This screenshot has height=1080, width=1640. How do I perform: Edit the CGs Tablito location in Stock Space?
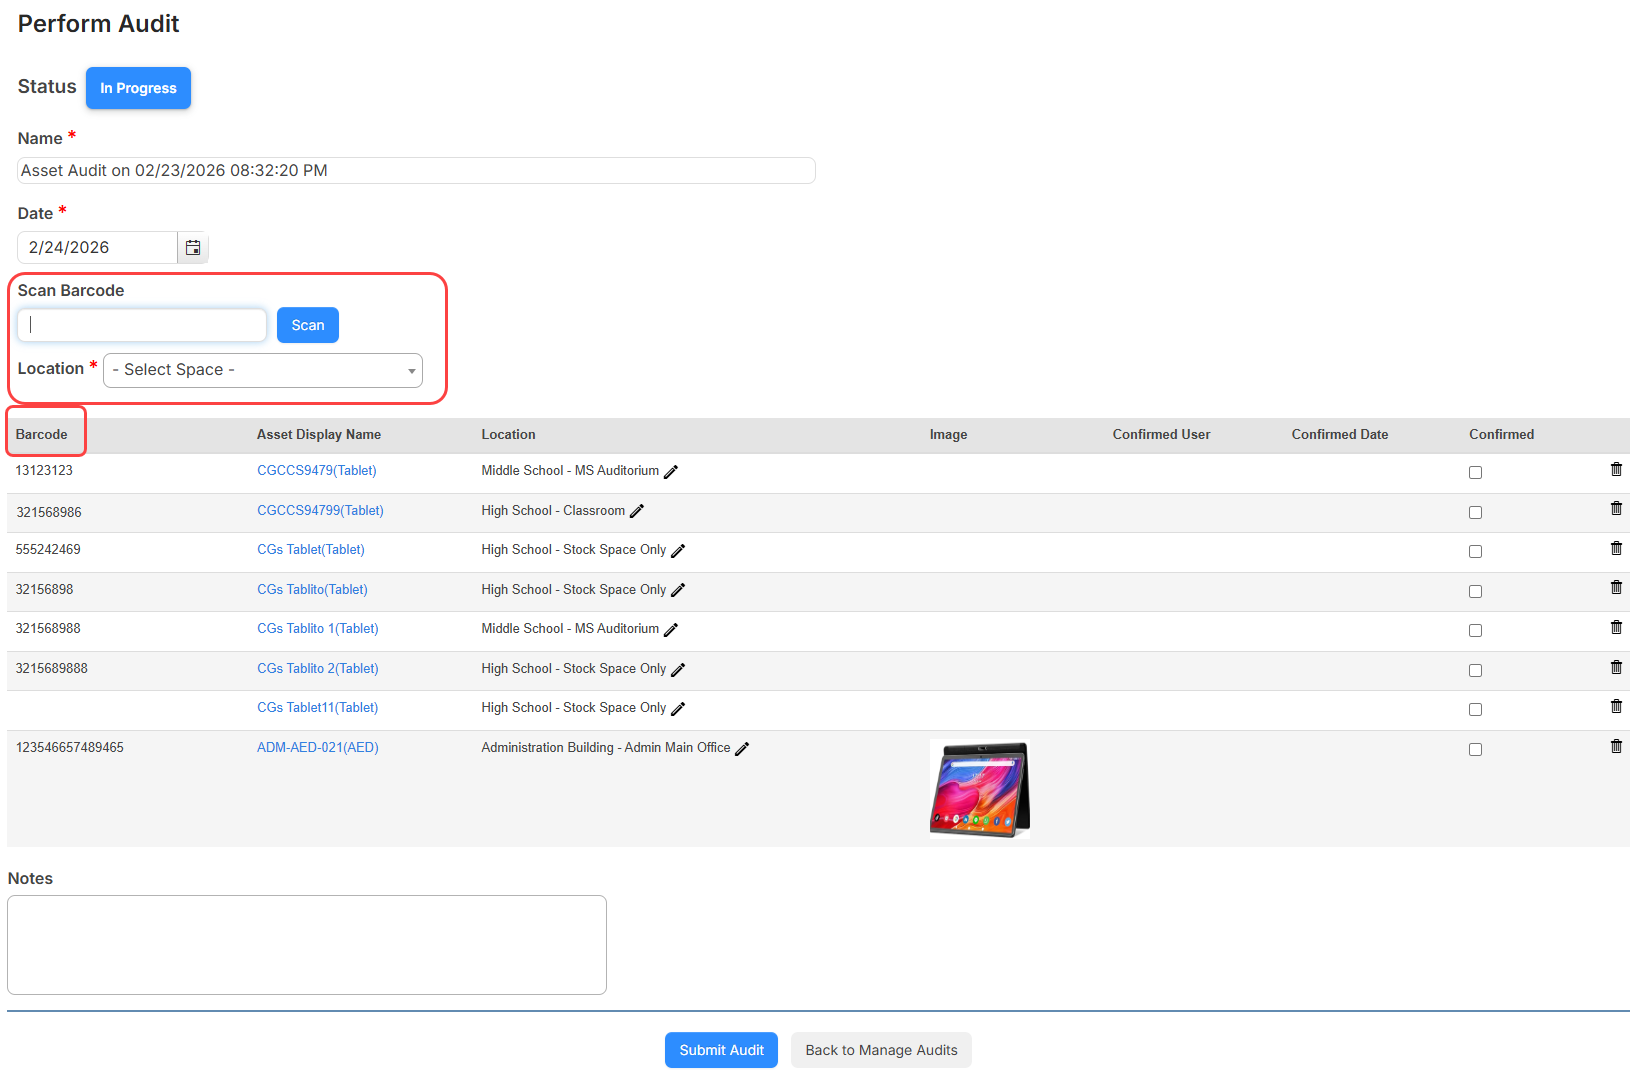679,590
